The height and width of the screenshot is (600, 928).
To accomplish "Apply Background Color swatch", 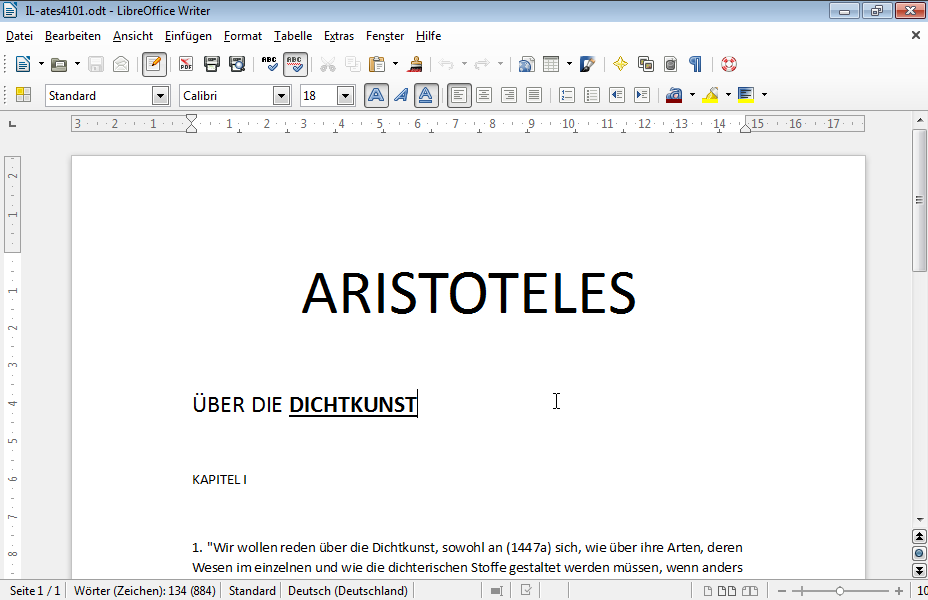I will point(746,95).
